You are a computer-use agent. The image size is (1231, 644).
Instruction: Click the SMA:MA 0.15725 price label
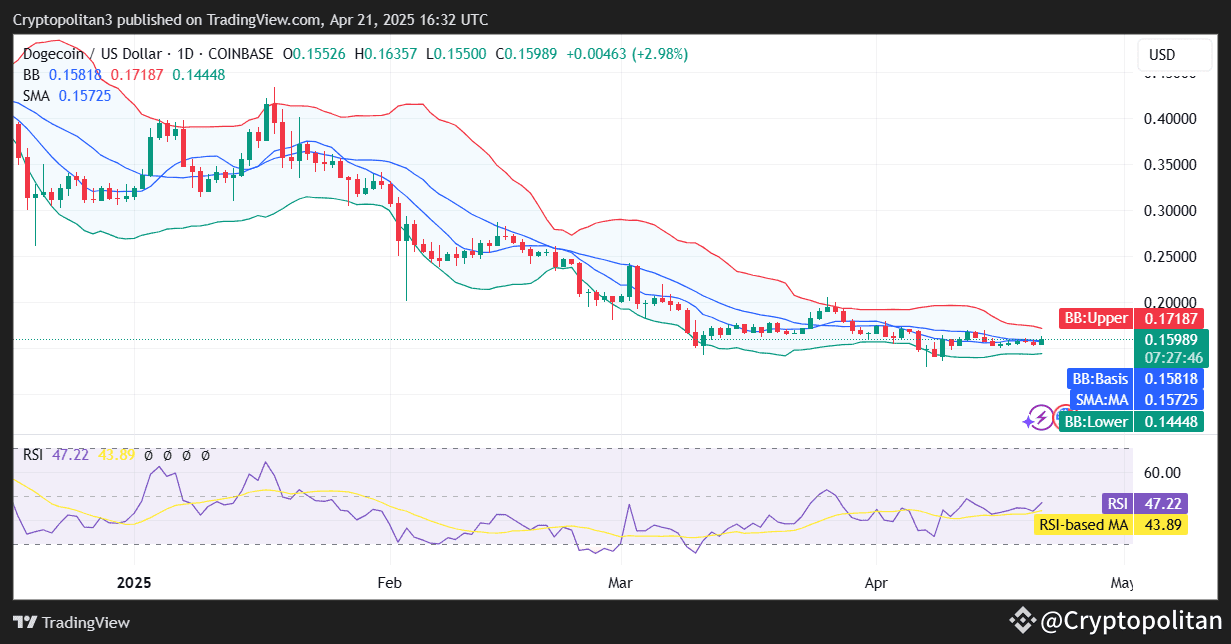tap(1136, 399)
